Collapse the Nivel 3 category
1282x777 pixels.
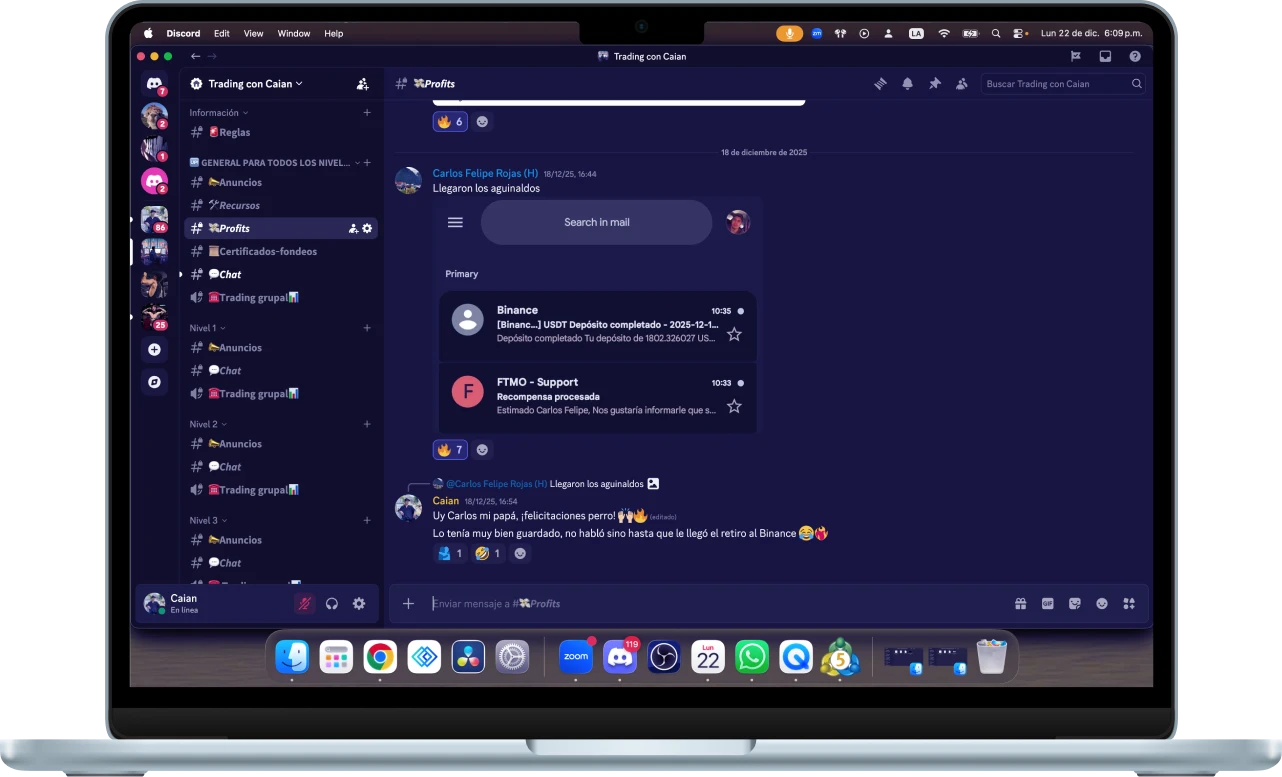coord(208,520)
